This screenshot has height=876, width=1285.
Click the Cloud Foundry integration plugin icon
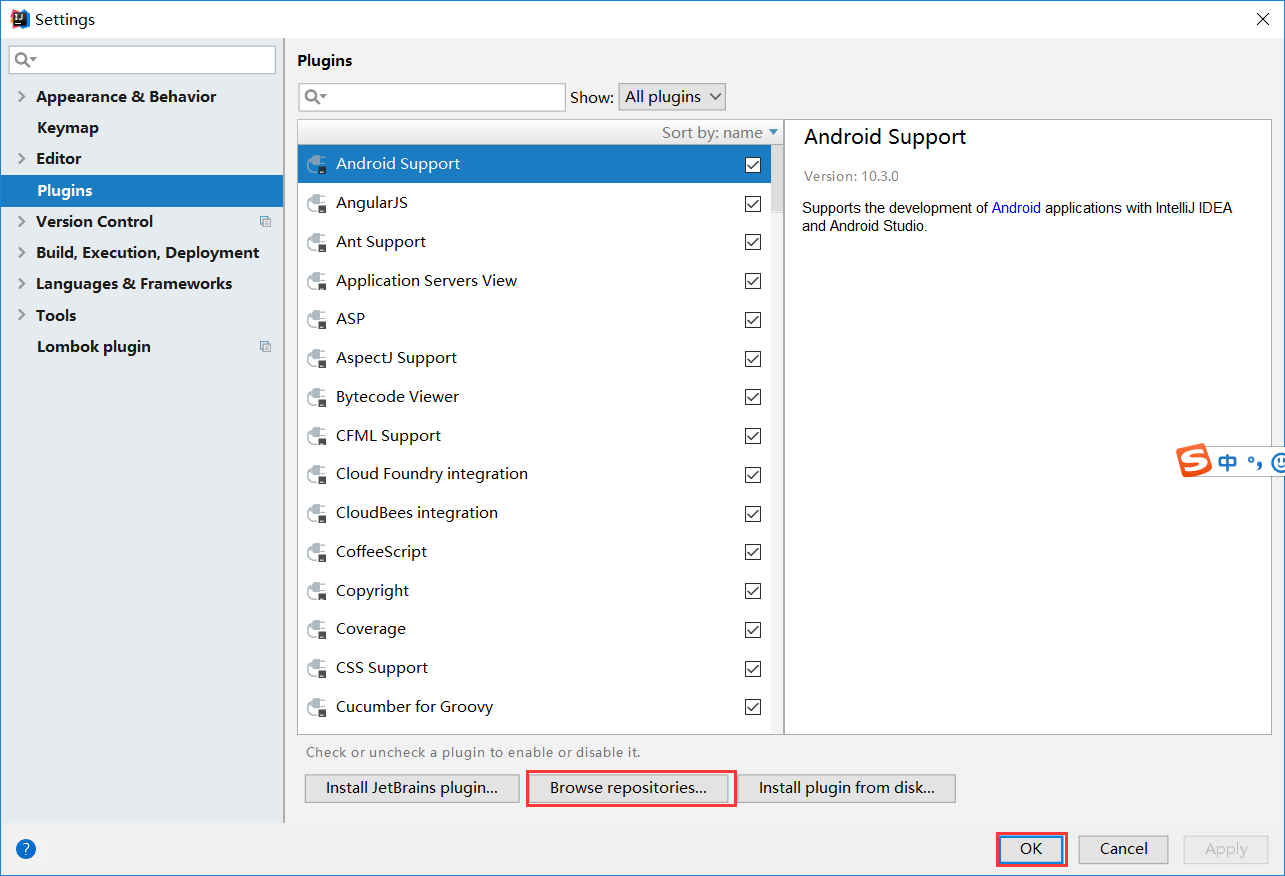click(317, 475)
